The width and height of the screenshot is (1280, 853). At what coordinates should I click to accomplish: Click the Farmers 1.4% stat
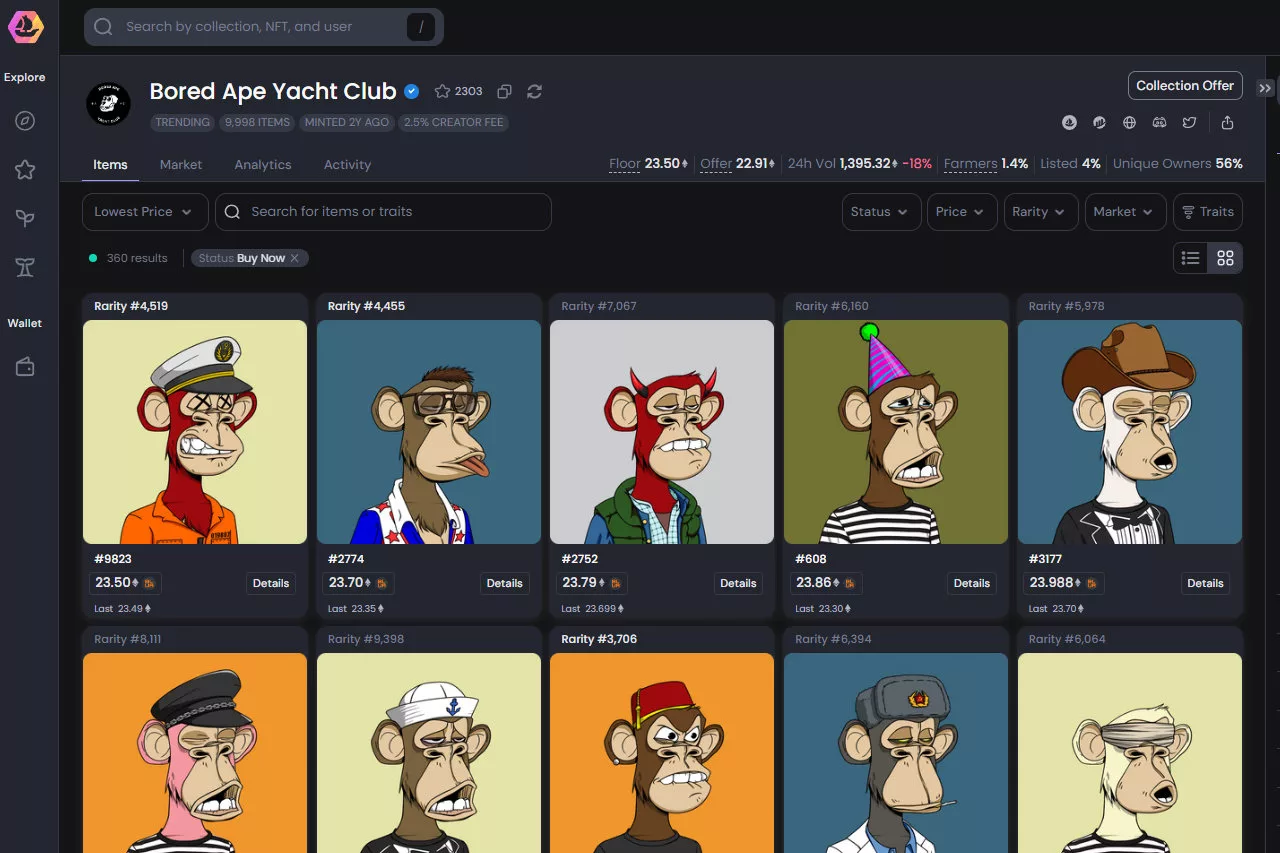(x=985, y=164)
